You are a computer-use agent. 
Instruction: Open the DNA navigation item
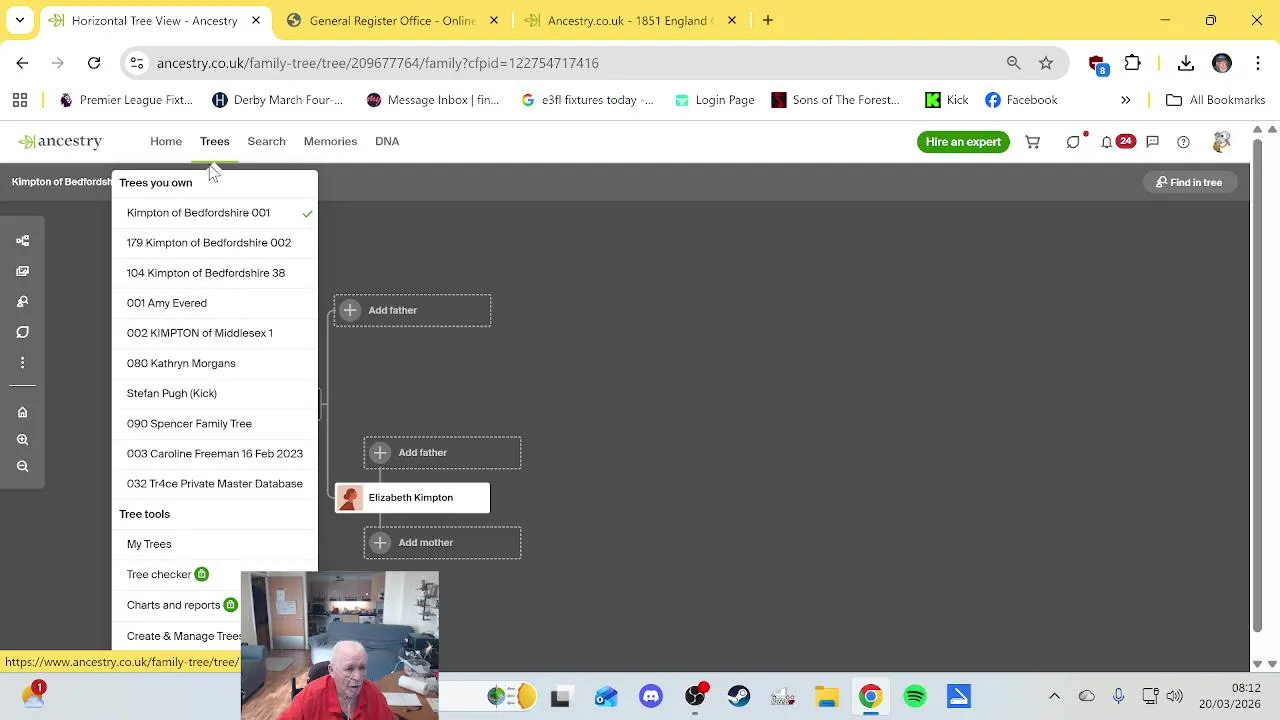(x=387, y=141)
